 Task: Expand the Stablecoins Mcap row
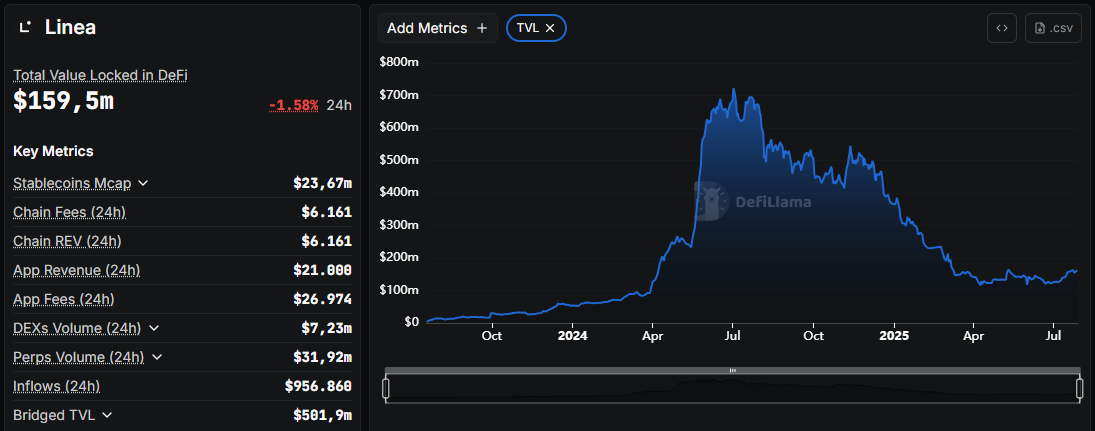pos(143,183)
